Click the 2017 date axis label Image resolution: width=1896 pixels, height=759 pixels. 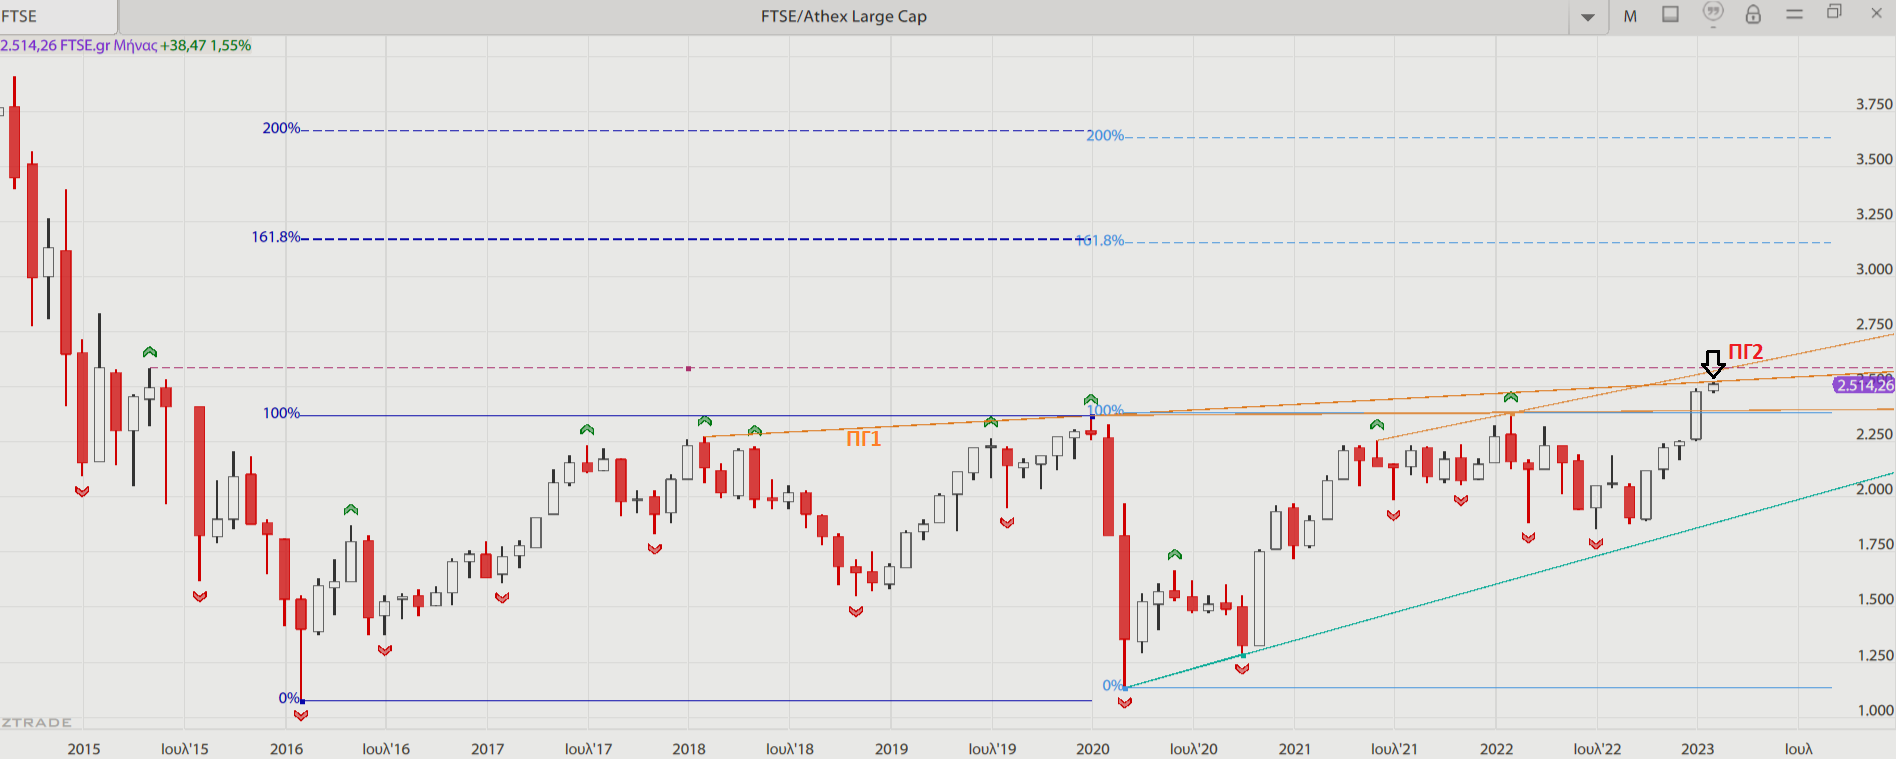(x=487, y=748)
